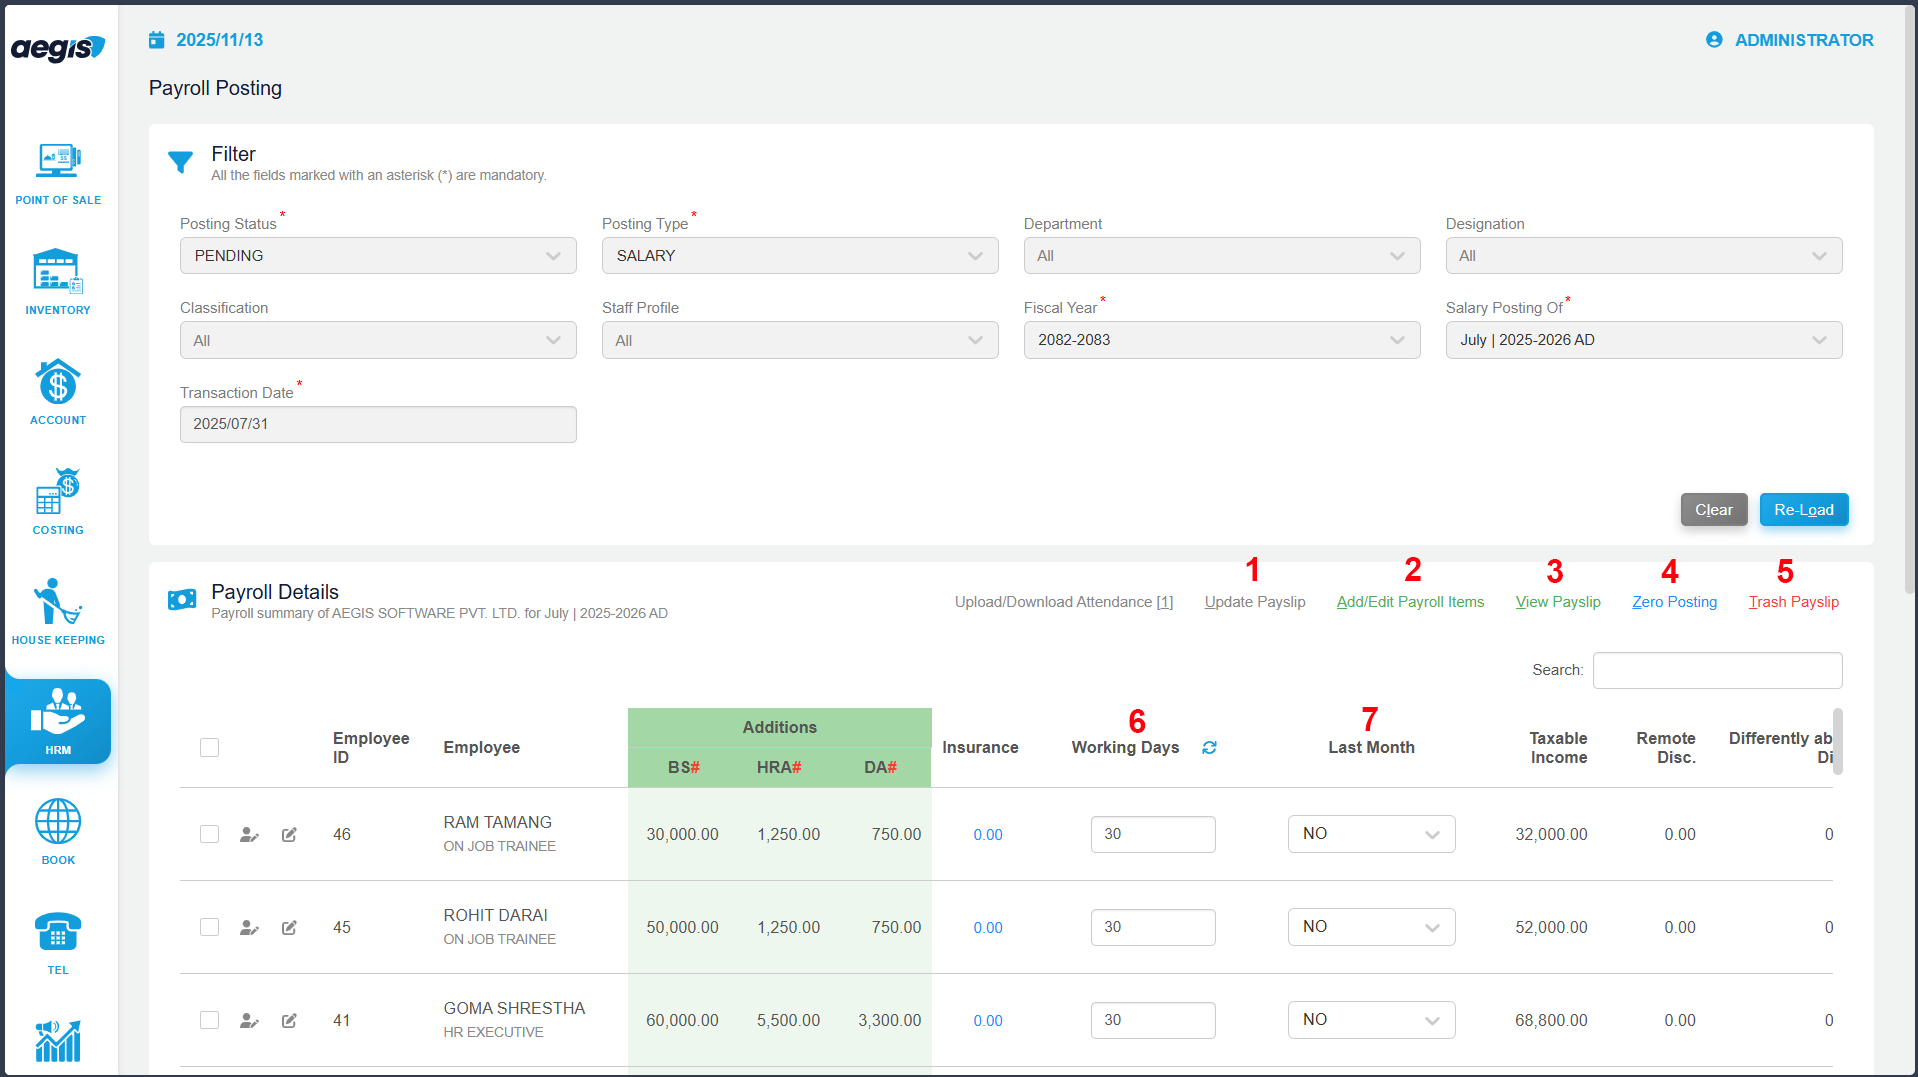
Task: Tick the checkbox for Ram Tamang row
Action: pyautogui.click(x=209, y=834)
